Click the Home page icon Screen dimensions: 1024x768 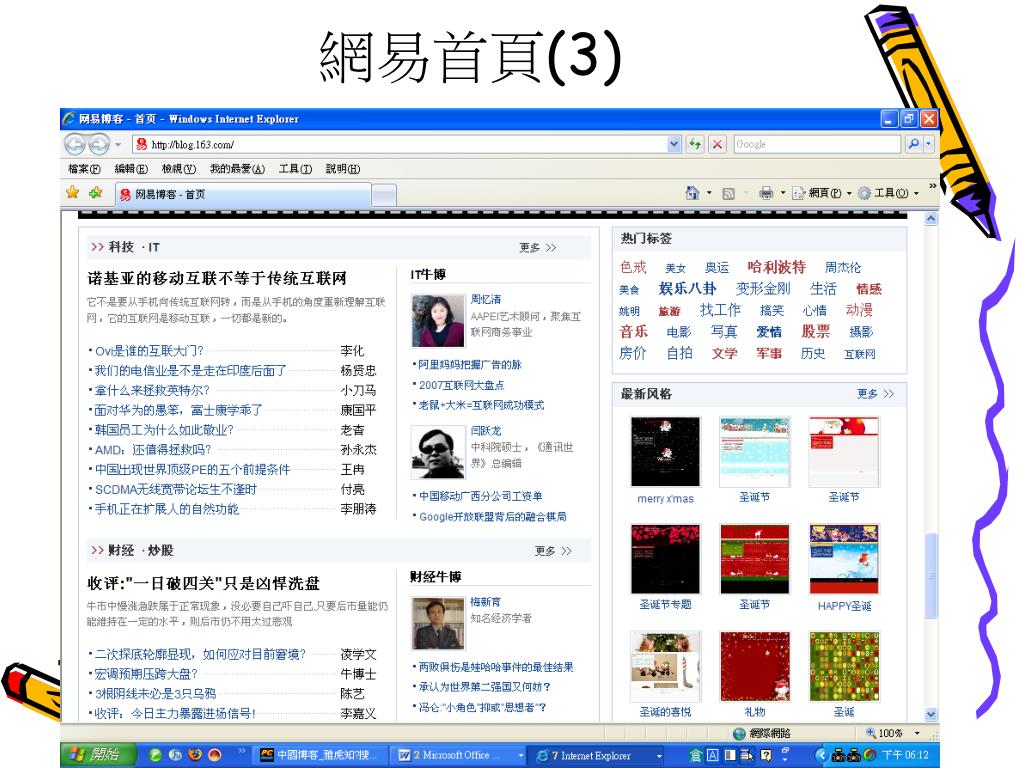tap(692, 193)
